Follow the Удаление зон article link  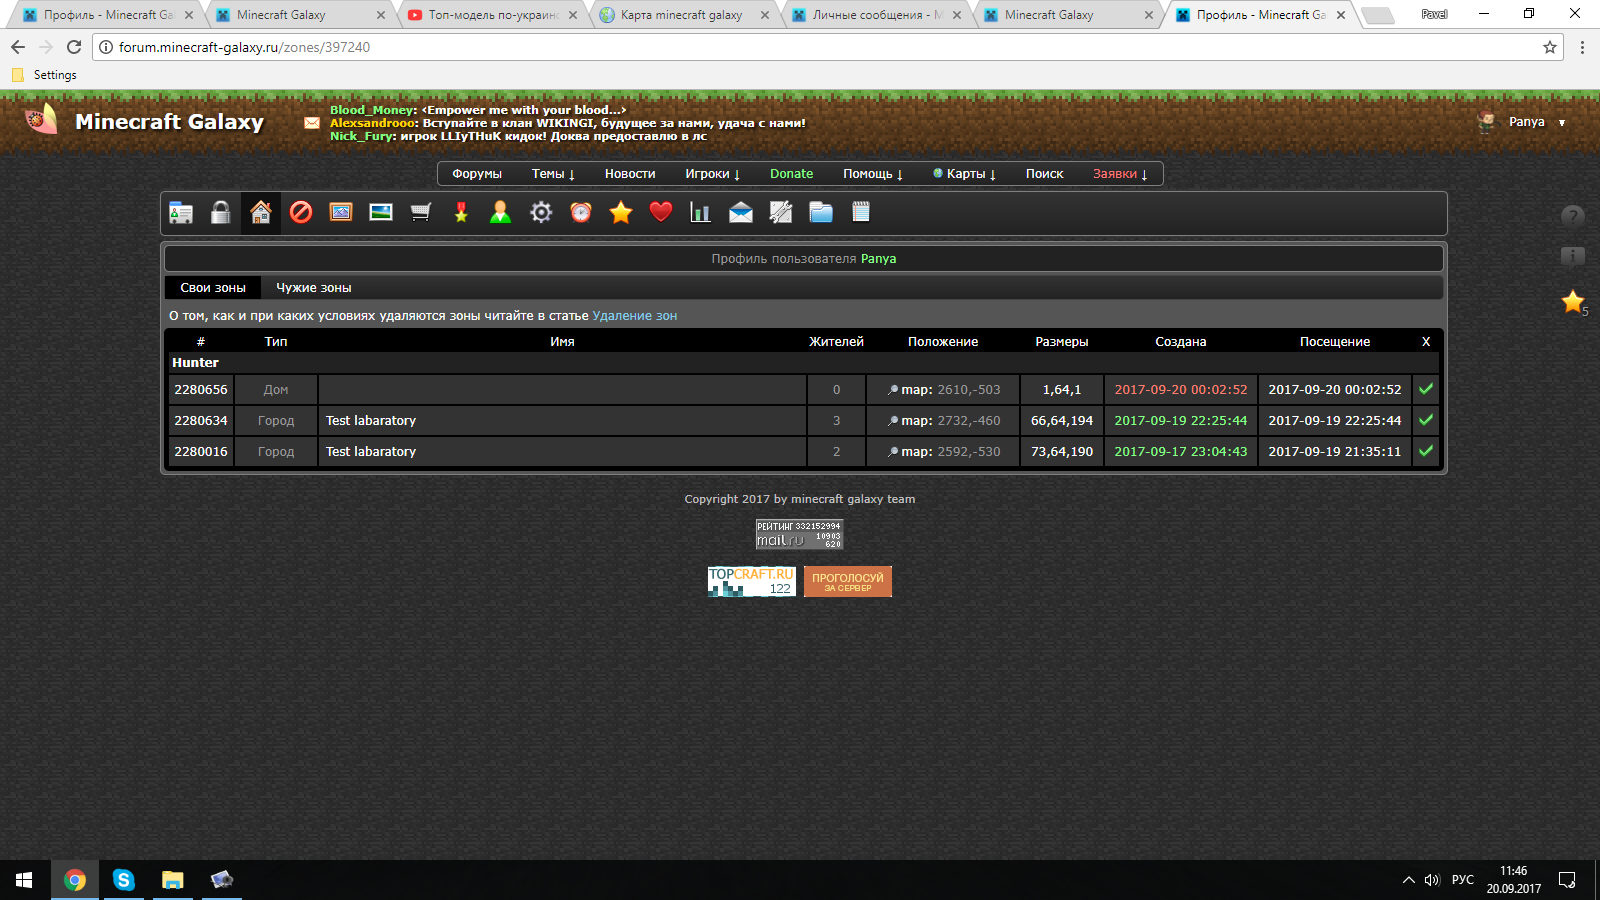[634, 316]
